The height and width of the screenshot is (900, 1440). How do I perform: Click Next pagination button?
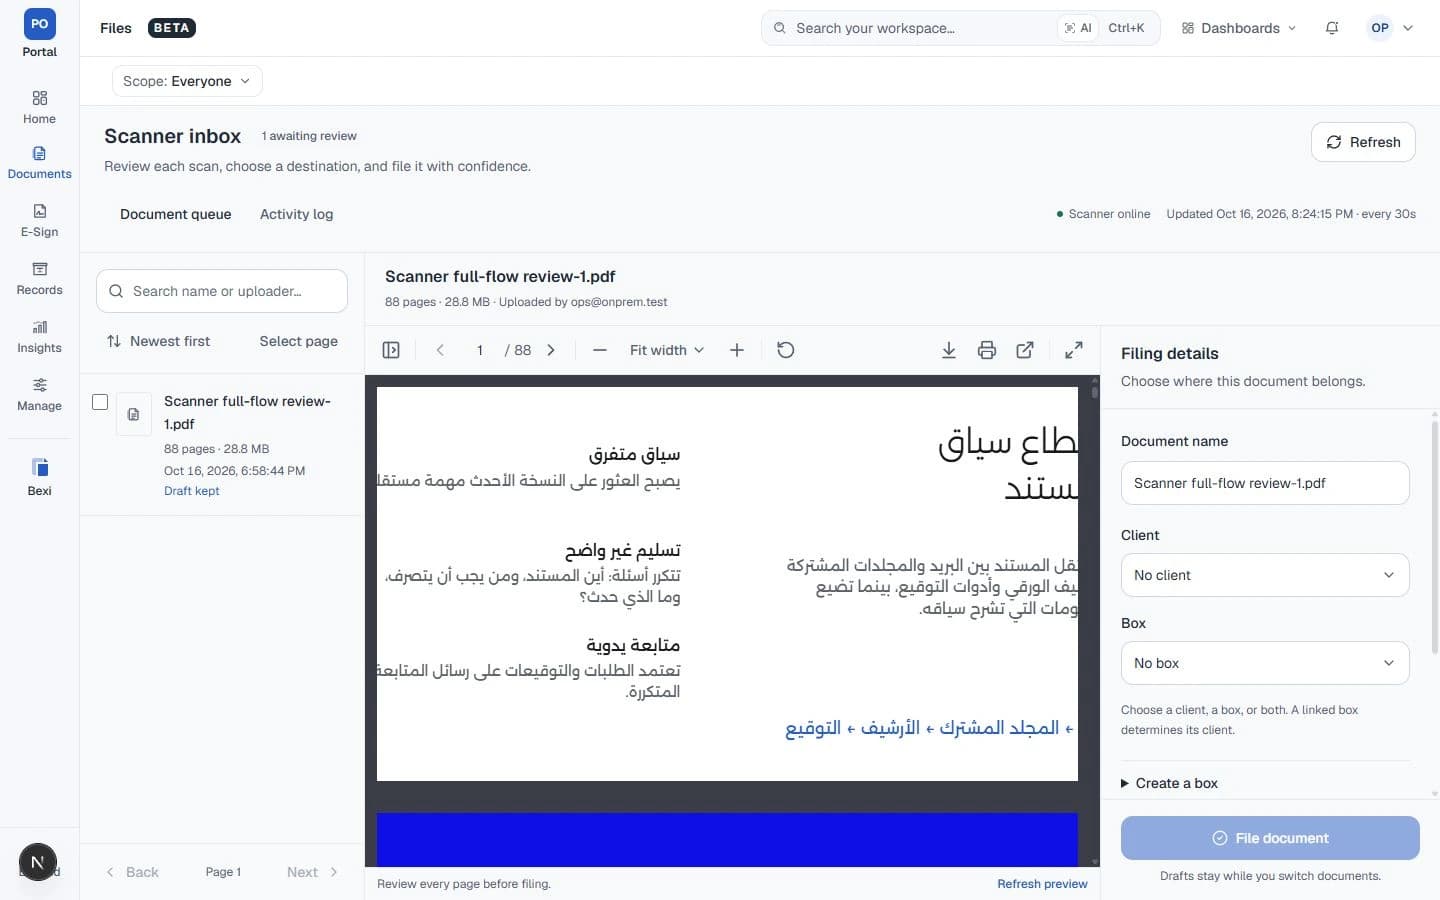[x=312, y=872]
